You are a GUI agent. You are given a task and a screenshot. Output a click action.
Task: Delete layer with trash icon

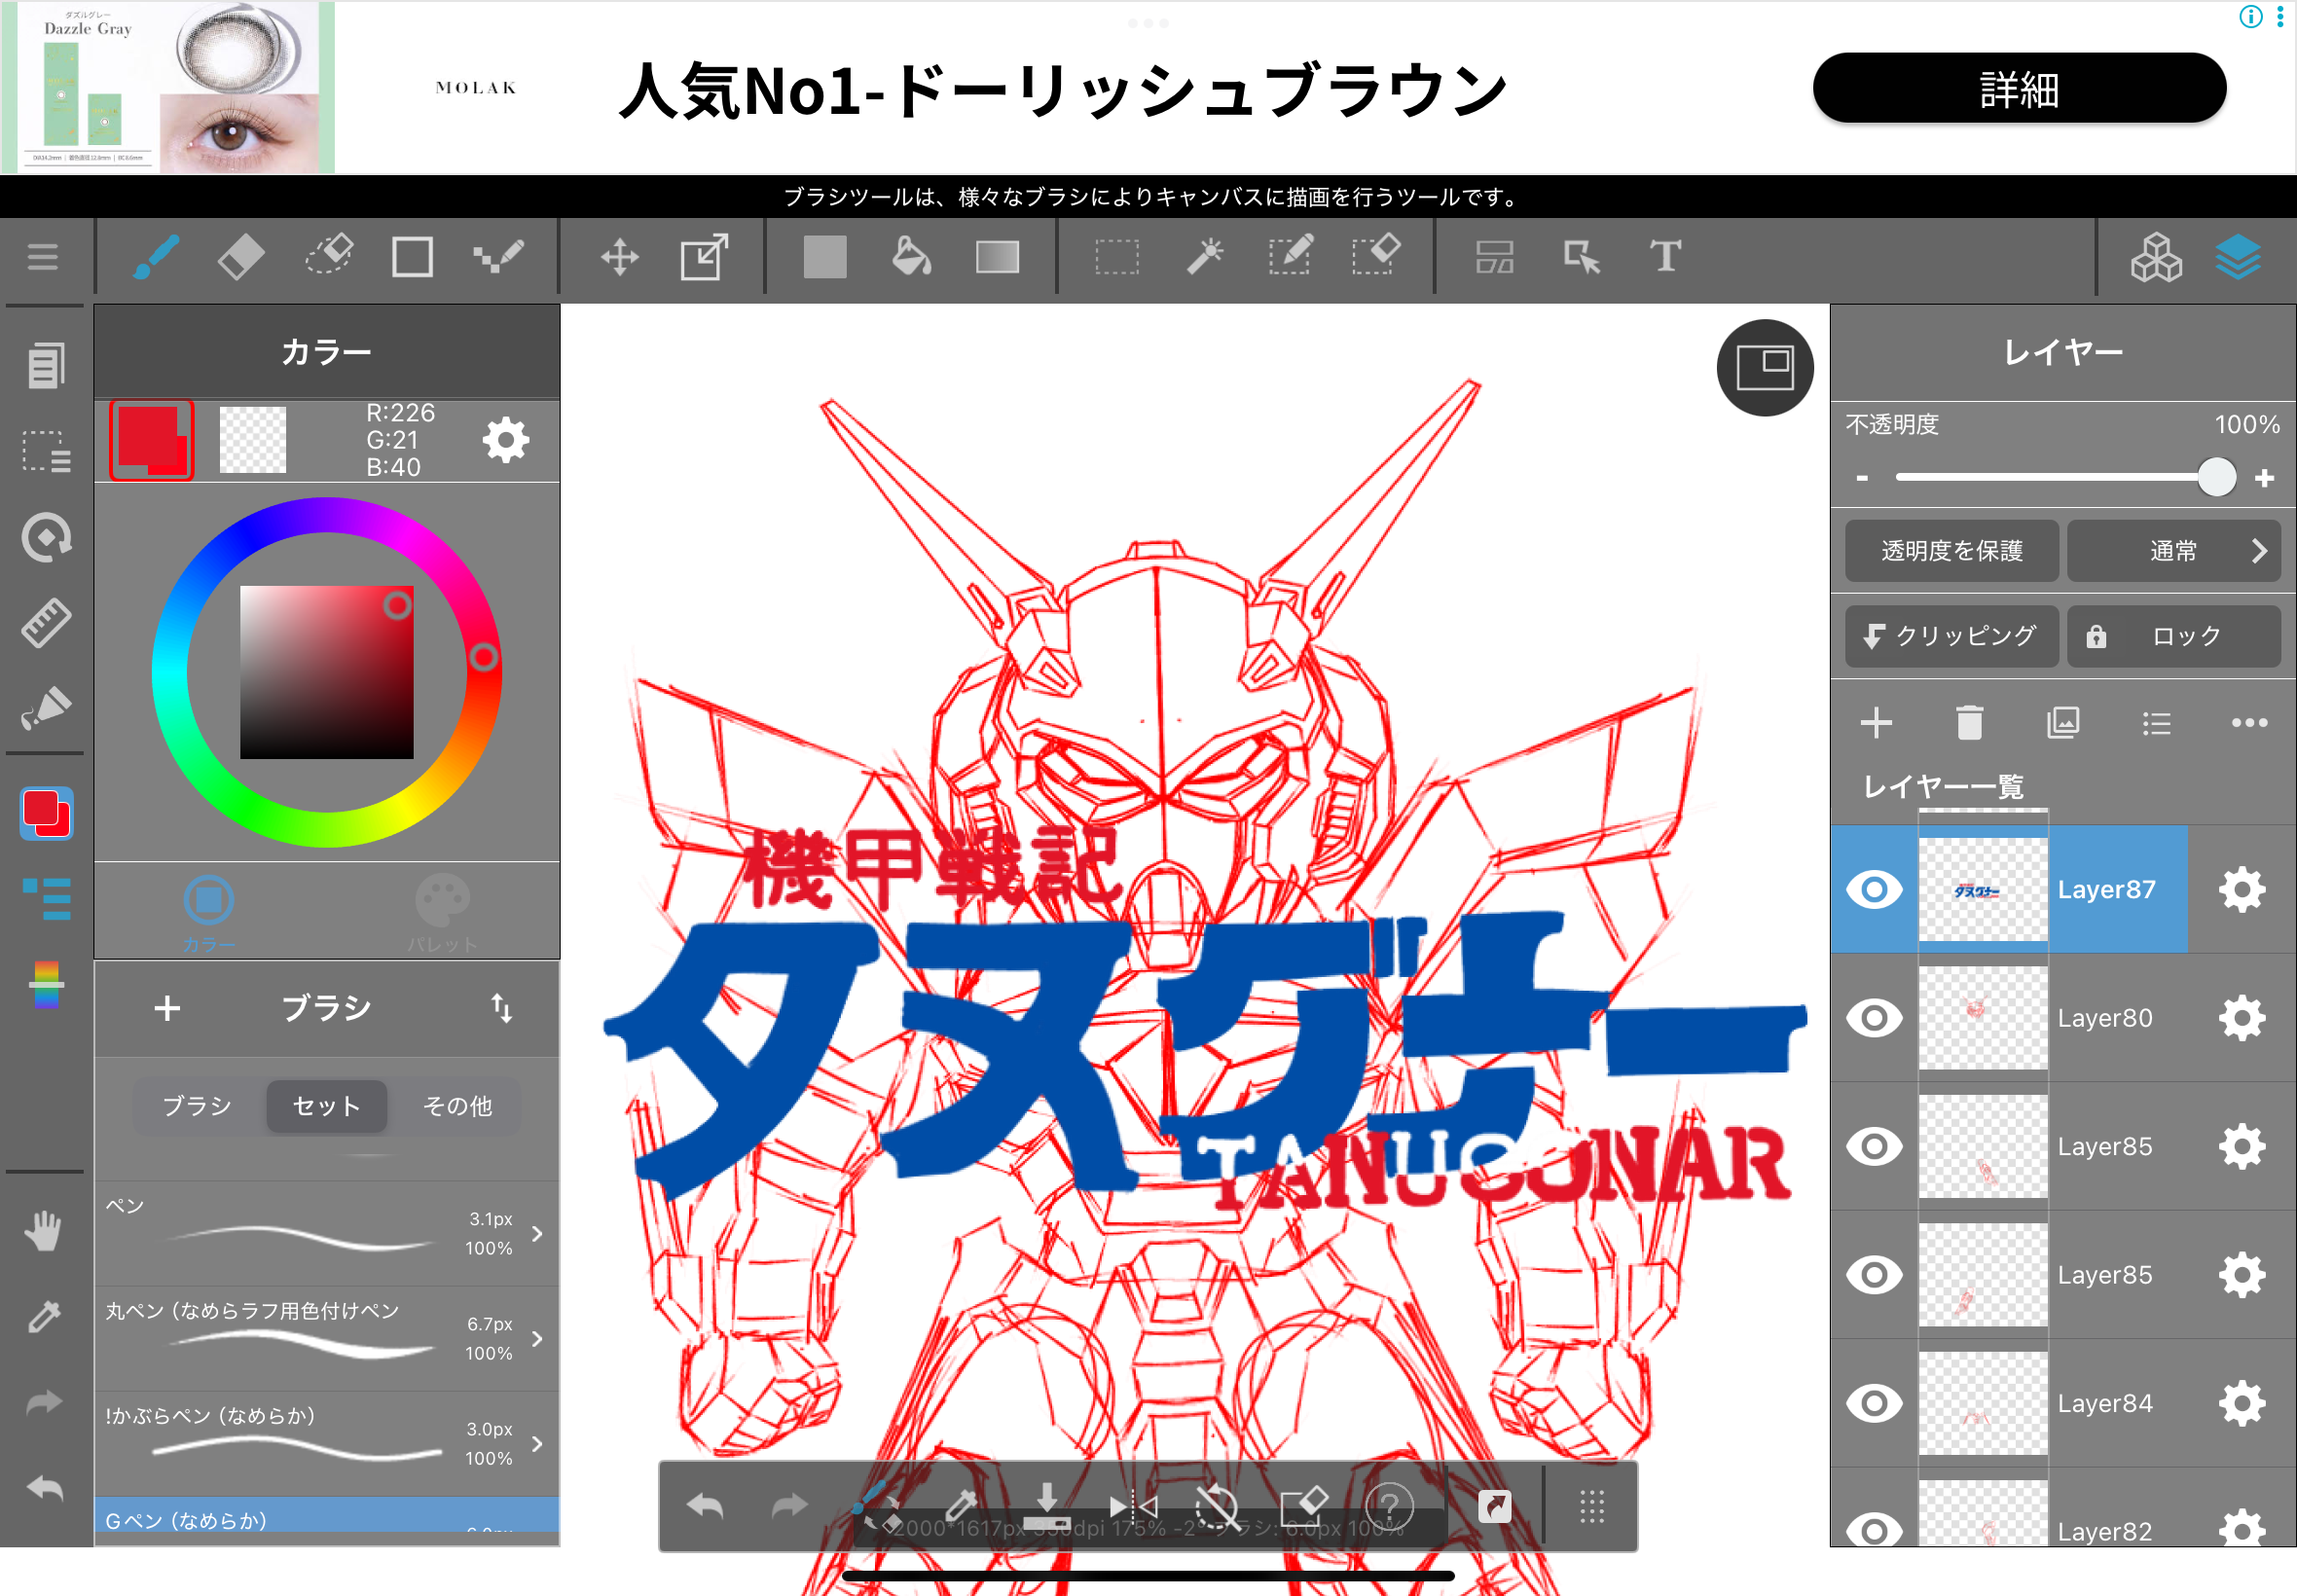(x=1969, y=723)
